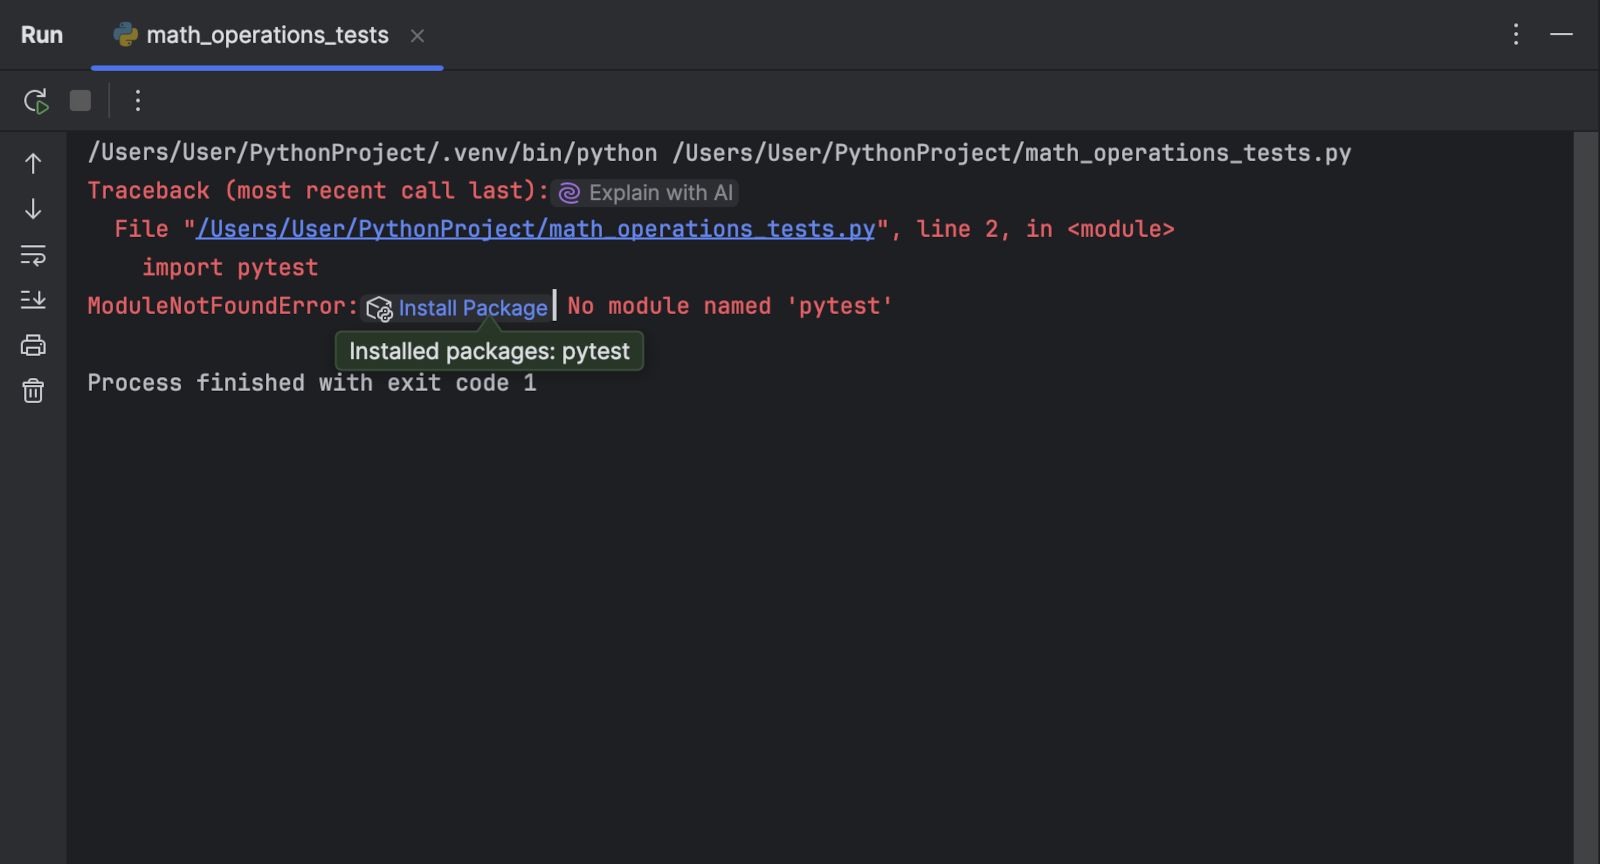Close the math_operations_tests run tab
1600x864 pixels.
coord(417,36)
